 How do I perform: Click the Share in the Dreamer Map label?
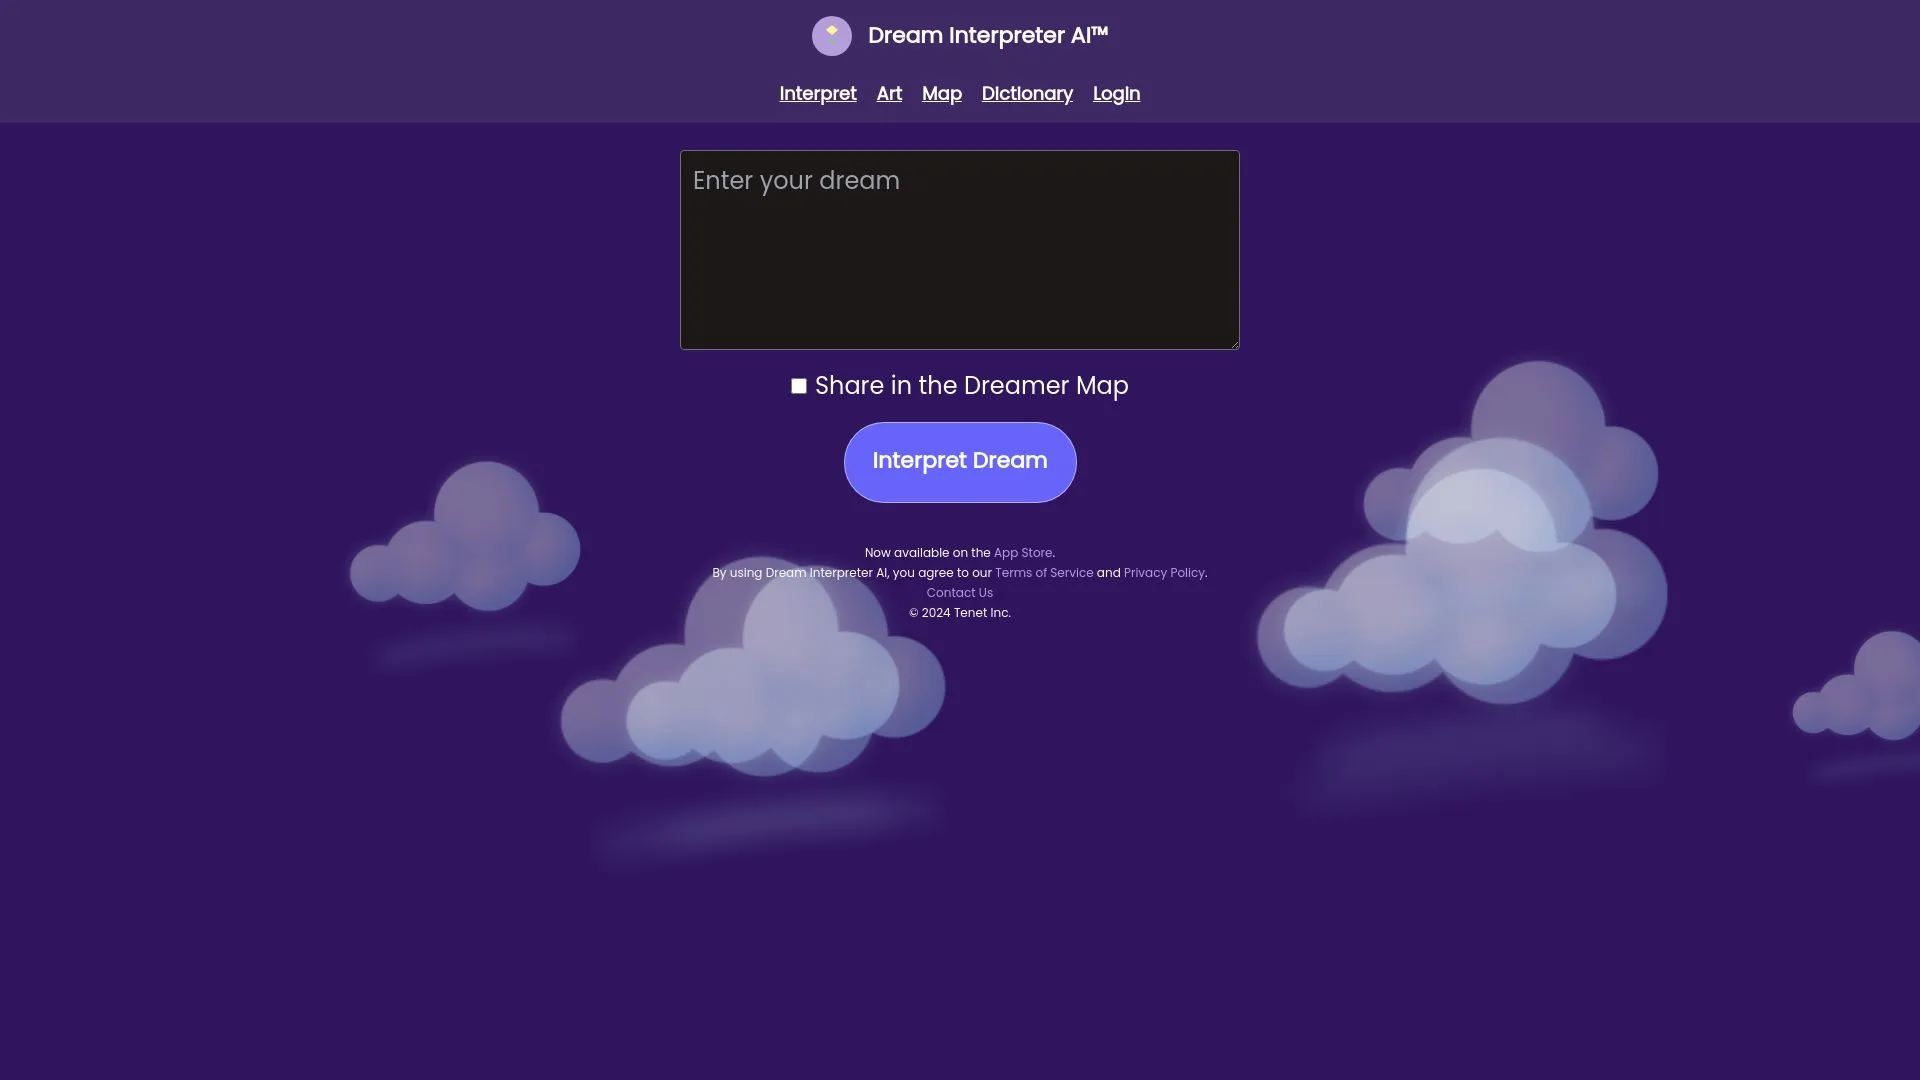(971, 385)
